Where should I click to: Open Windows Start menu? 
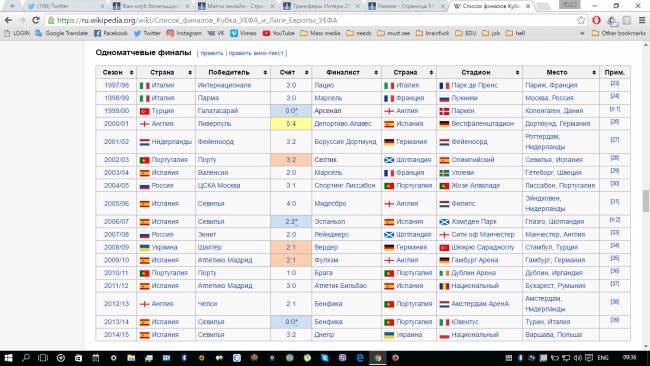pyautogui.click(x=8, y=358)
